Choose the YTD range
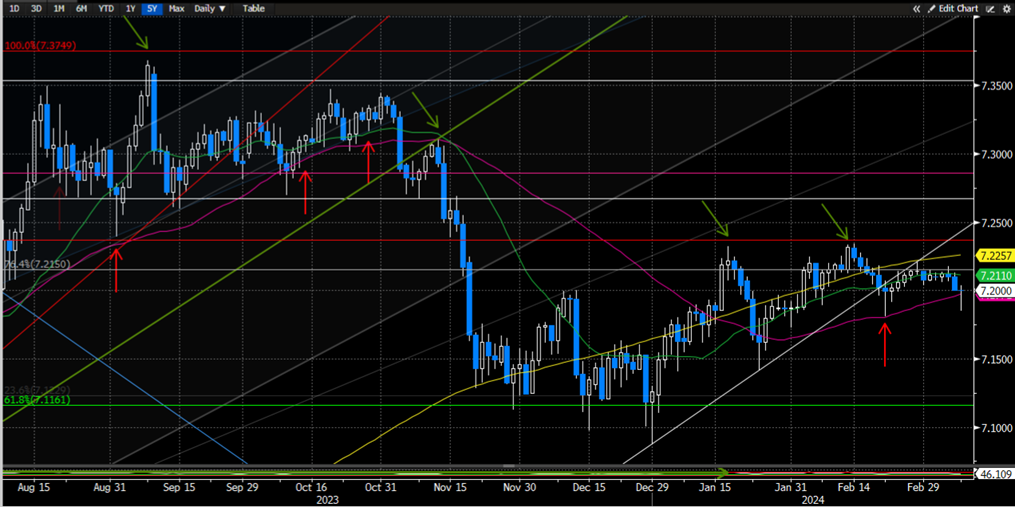 [106, 8]
